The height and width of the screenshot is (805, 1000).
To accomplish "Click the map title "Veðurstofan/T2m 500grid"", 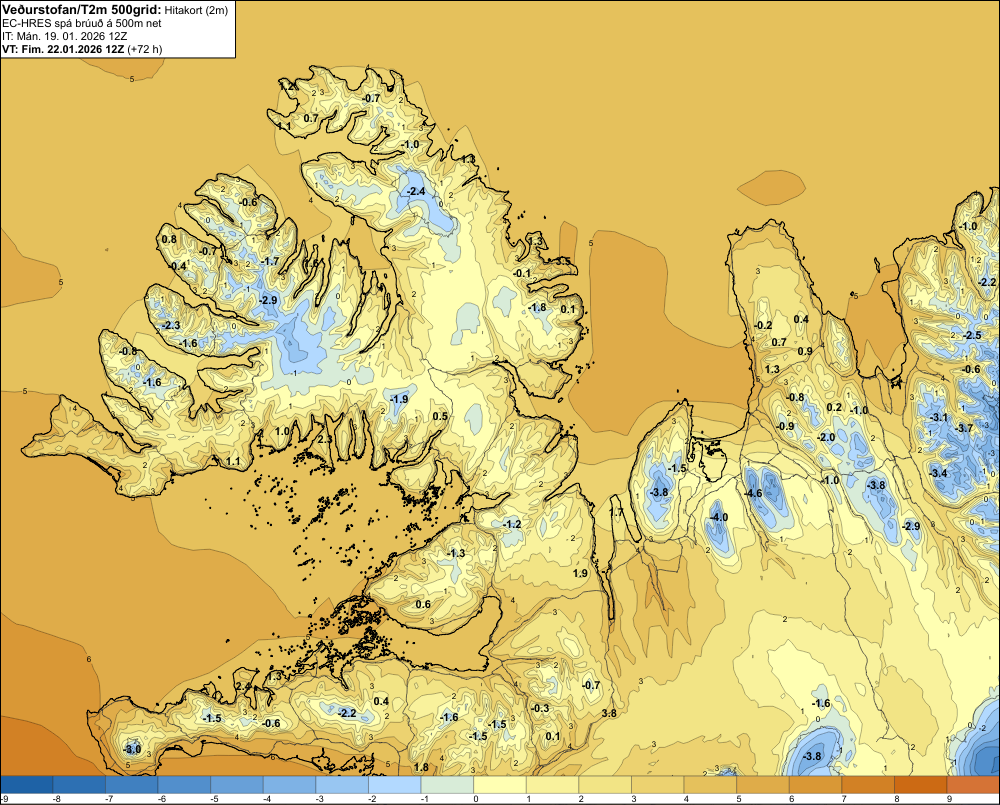I will coord(82,10).
